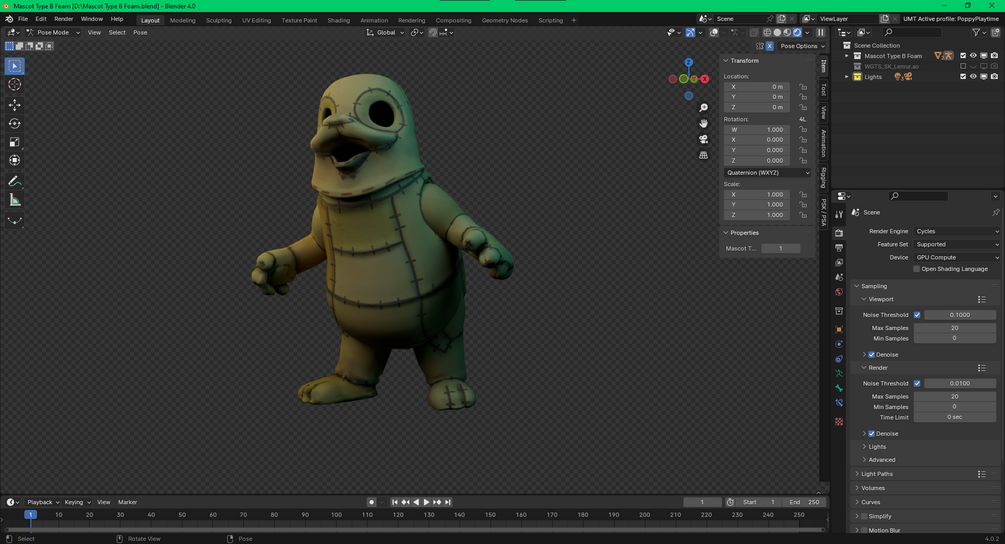Expand the Light Paths panel
Viewport: 1005px width, 544px height.
(x=877, y=474)
